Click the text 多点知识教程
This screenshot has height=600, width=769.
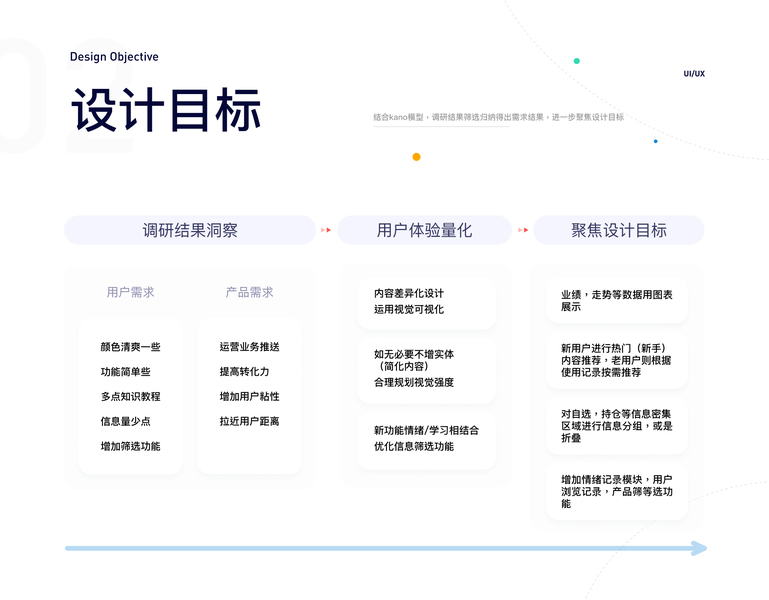pyautogui.click(x=130, y=396)
